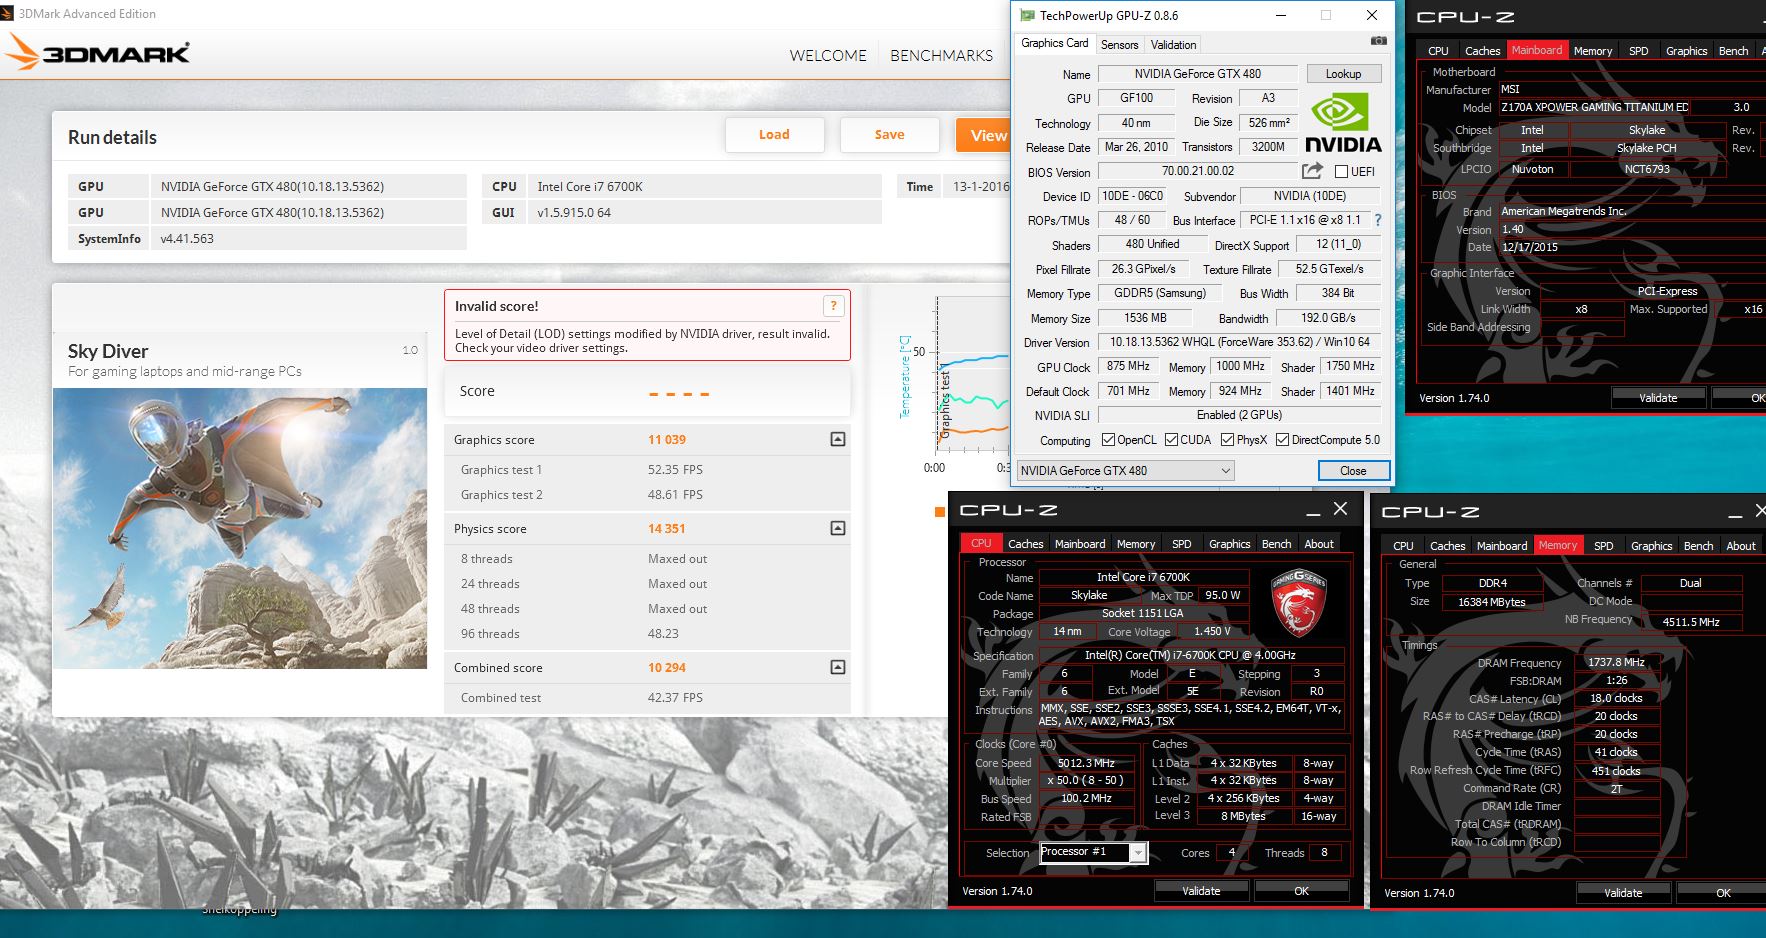
Task: Take a GPU-Z screenshot with the camera icon
Action: point(1379,41)
